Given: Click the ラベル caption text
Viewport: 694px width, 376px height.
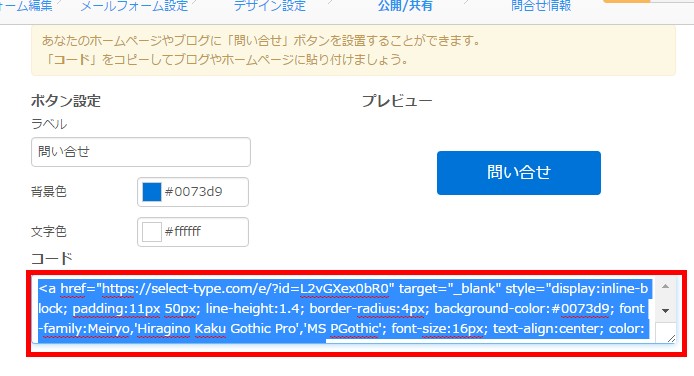Looking at the screenshot, I should [x=49, y=124].
